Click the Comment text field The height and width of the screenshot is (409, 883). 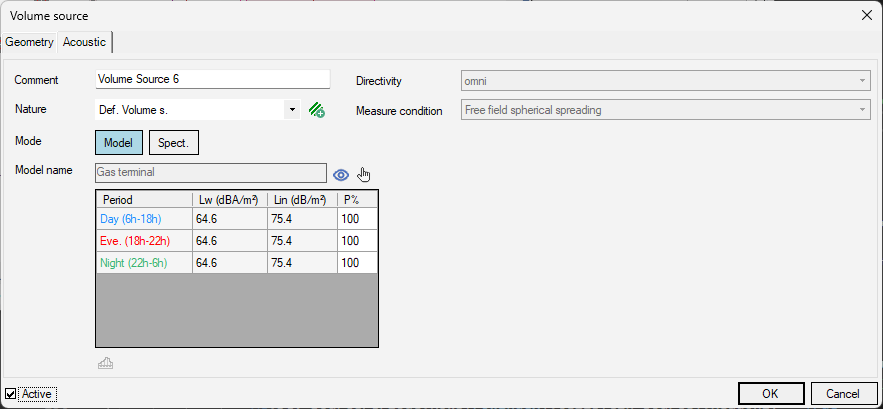click(x=212, y=79)
